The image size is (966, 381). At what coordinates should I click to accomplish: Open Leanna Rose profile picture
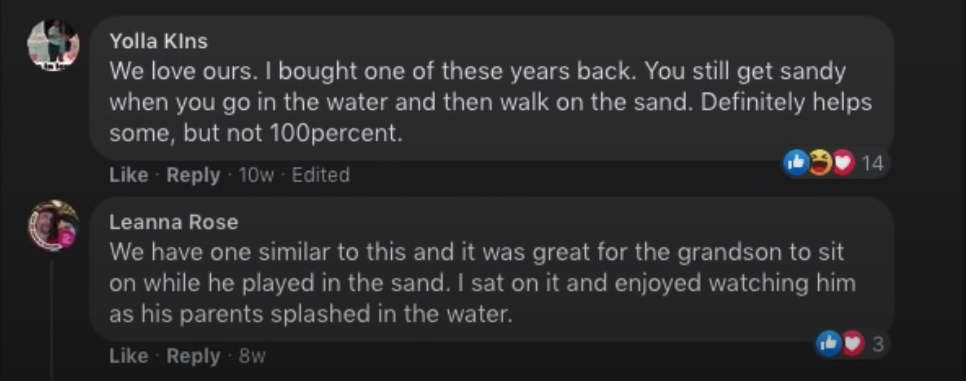pyautogui.click(x=54, y=225)
